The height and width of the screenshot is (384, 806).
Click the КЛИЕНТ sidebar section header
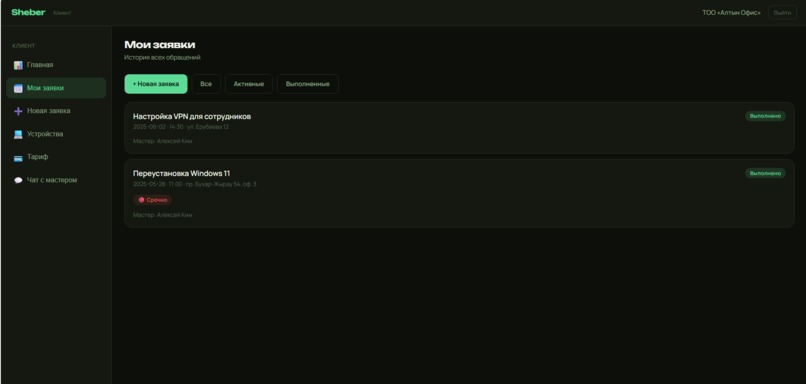coord(24,46)
